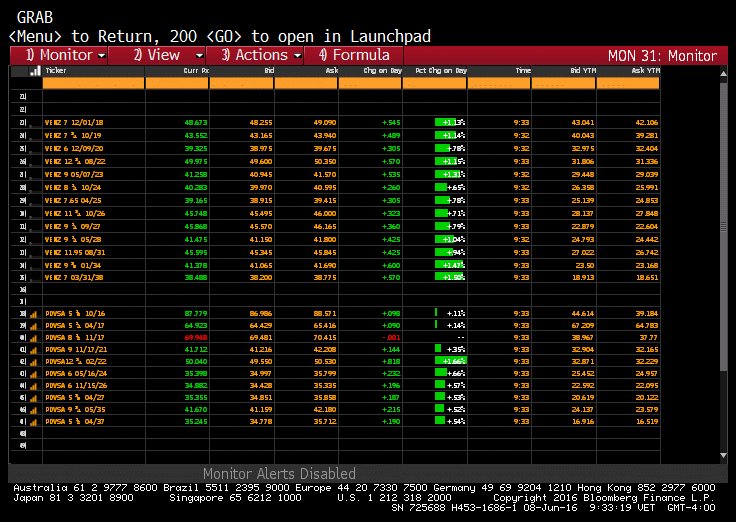Select the VENZ 9 05/07/23 ticker
736x522 pixels.
tap(74, 175)
